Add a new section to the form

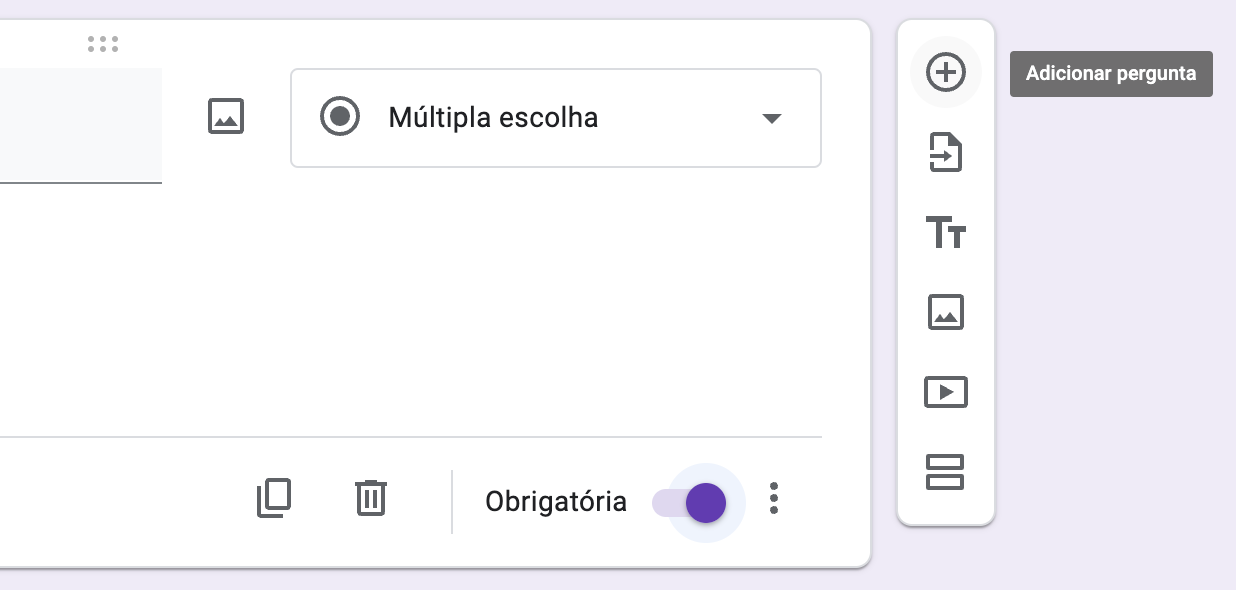pyautogui.click(x=946, y=472)
